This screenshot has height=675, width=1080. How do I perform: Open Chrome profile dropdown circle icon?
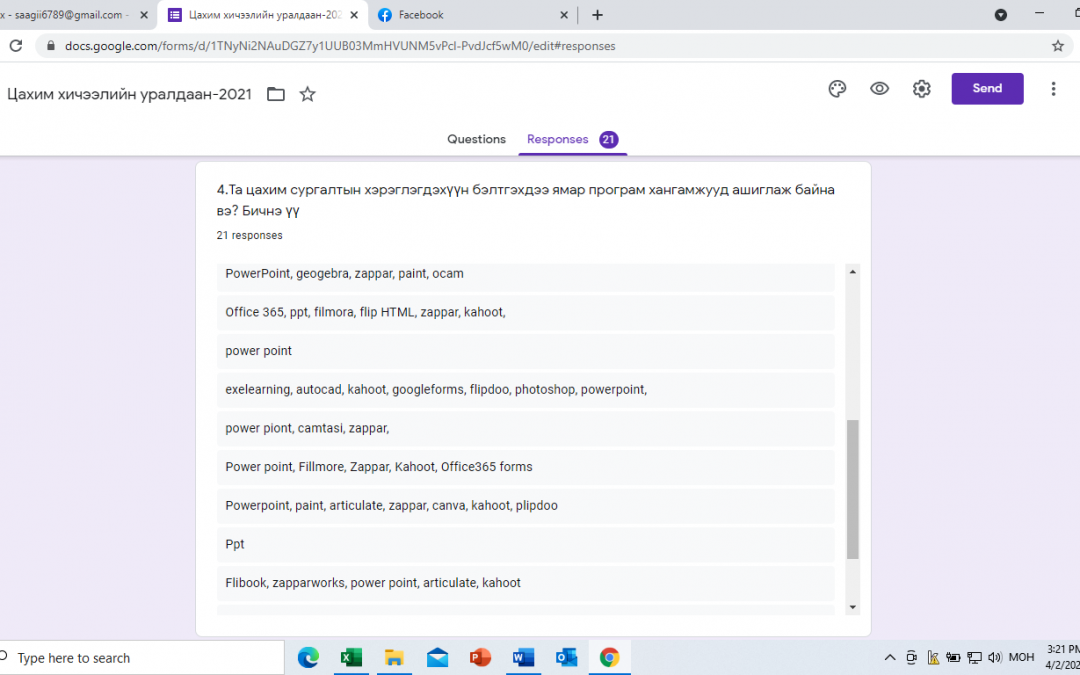(1001, 15)
